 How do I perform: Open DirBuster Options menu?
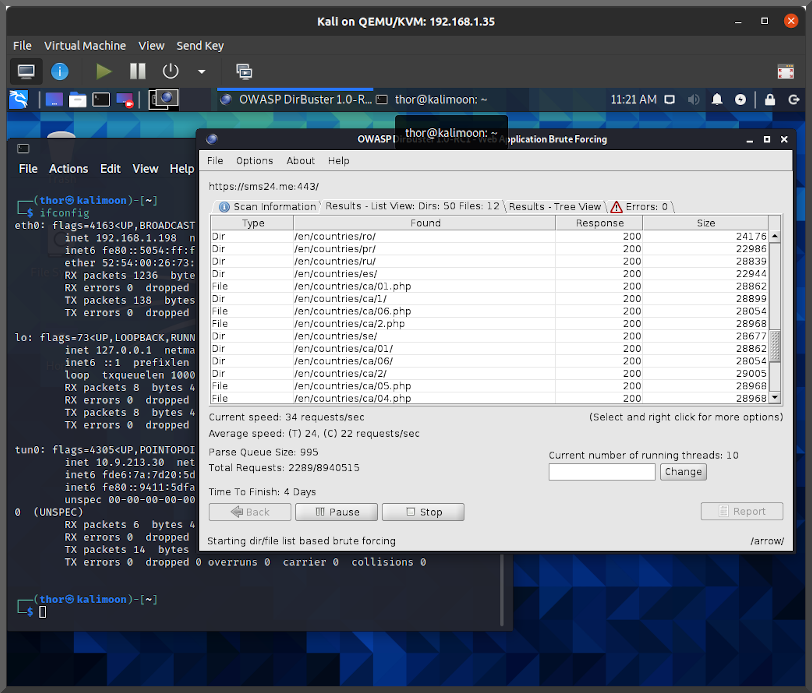(x=254, y=160)
